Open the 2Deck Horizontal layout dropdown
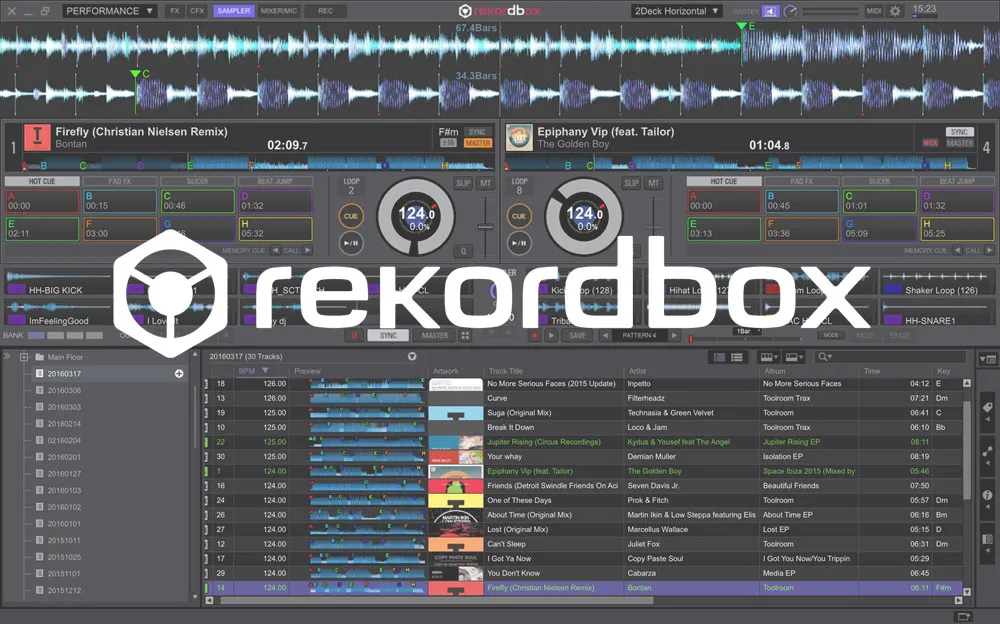 676,11
